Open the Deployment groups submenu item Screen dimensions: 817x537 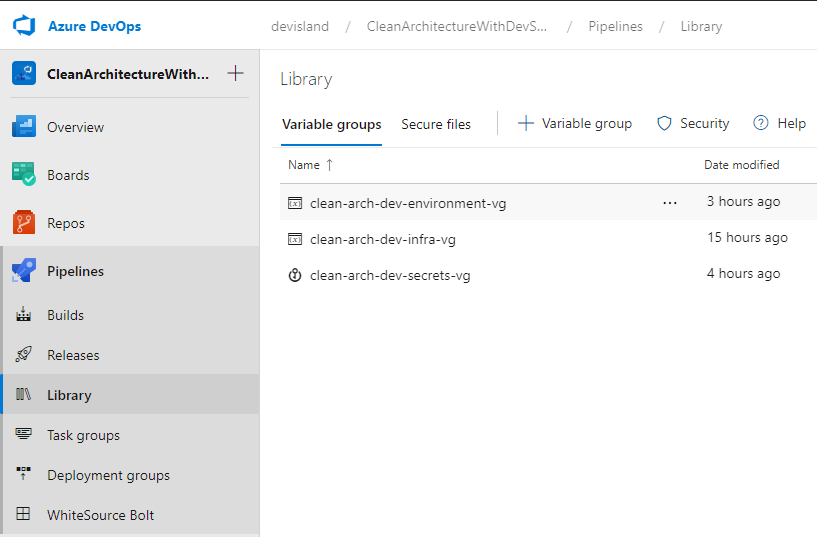[108, 475]
